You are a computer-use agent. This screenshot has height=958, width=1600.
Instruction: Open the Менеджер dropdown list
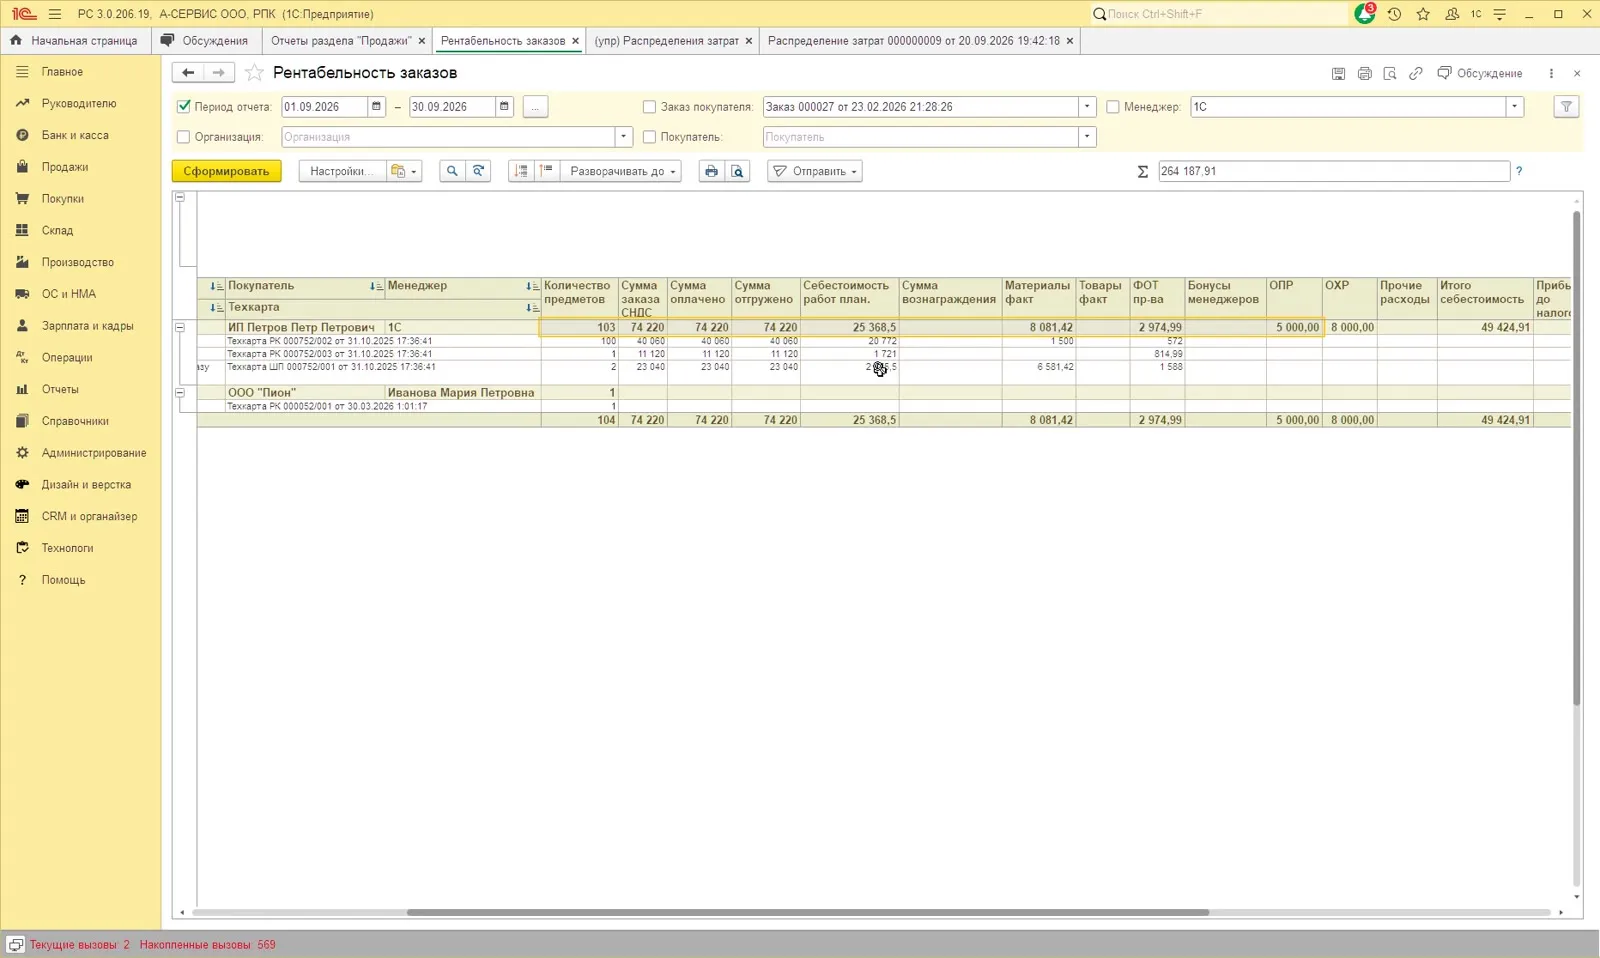click(1514, 107)
